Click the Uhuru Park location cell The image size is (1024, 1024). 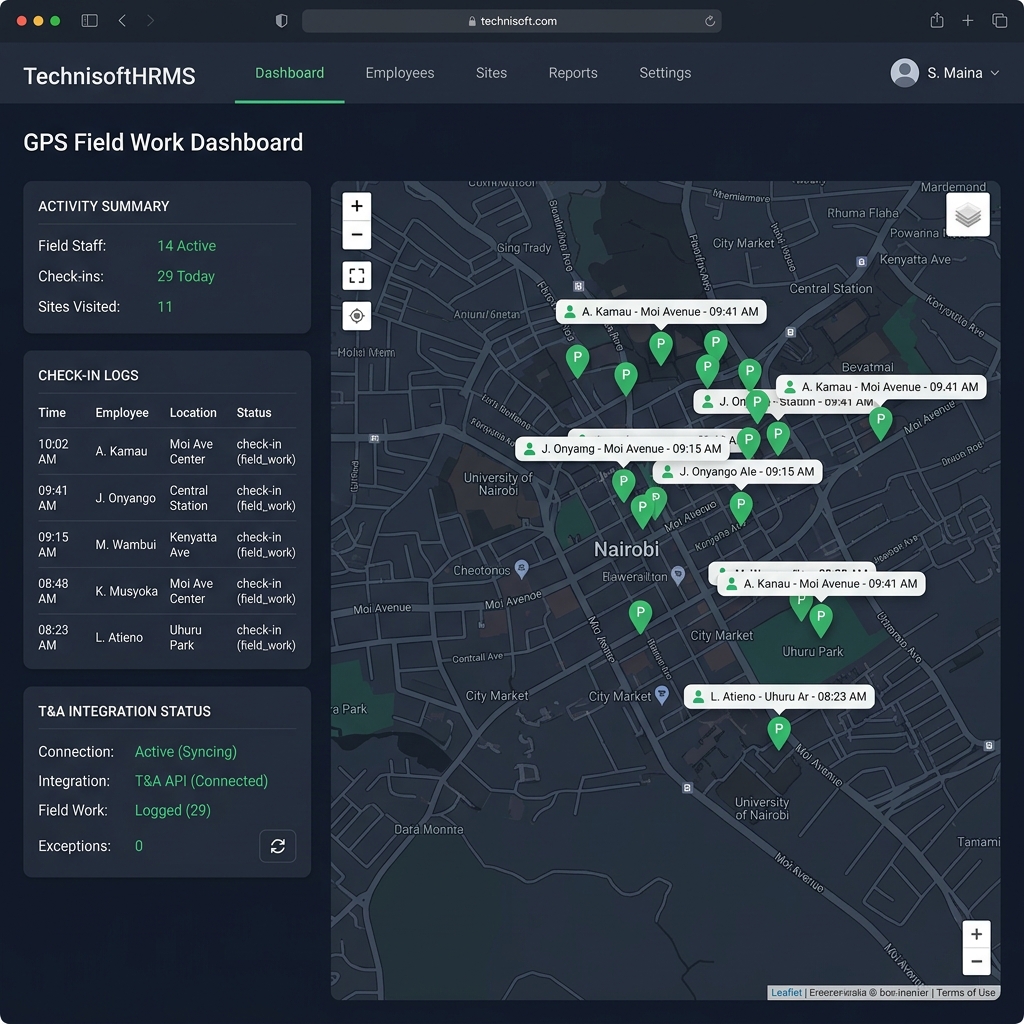[x=185, y=637]
